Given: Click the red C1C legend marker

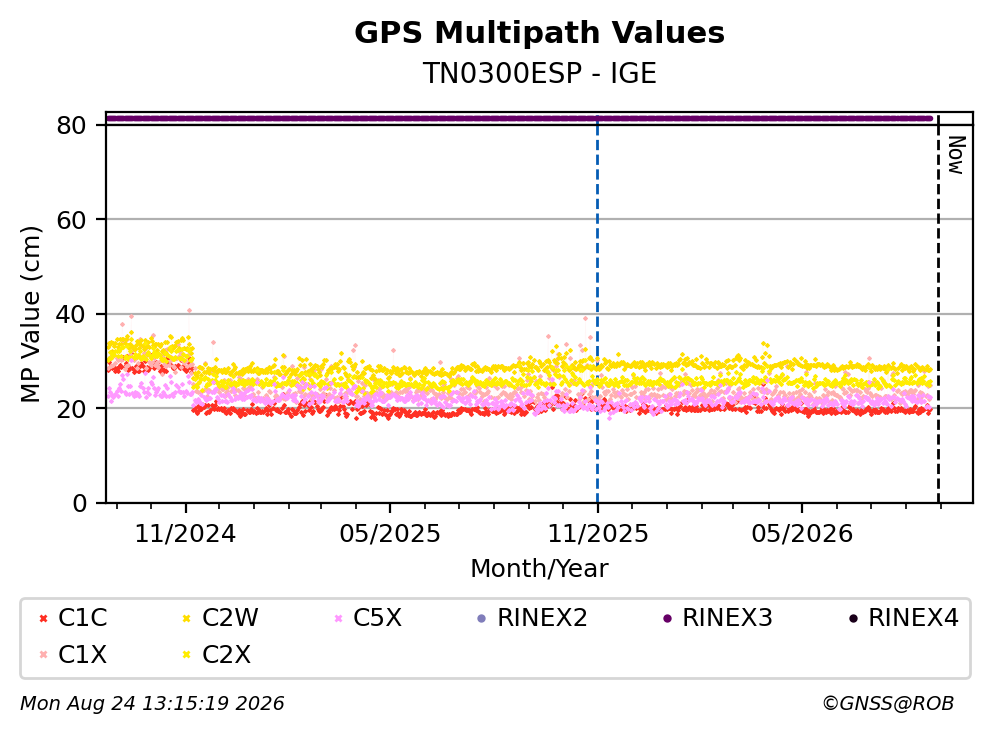Looking at the screenshot, I should coord(43,618).
